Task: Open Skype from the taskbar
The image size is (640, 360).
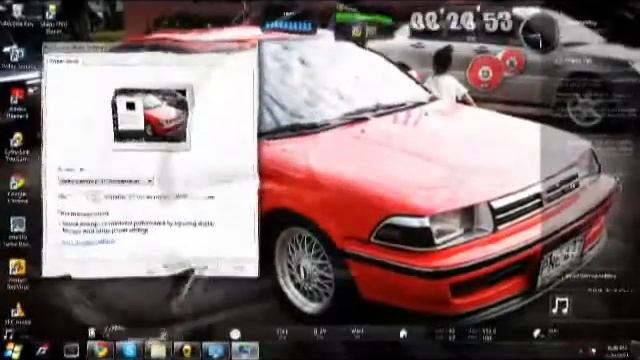Action: (x=129, y=351)
